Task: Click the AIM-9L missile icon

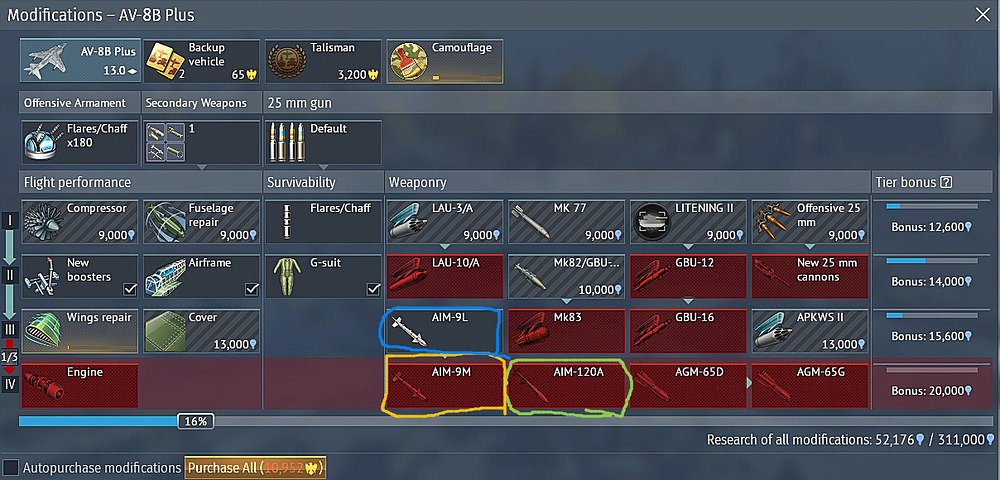Action: [409, 331]
